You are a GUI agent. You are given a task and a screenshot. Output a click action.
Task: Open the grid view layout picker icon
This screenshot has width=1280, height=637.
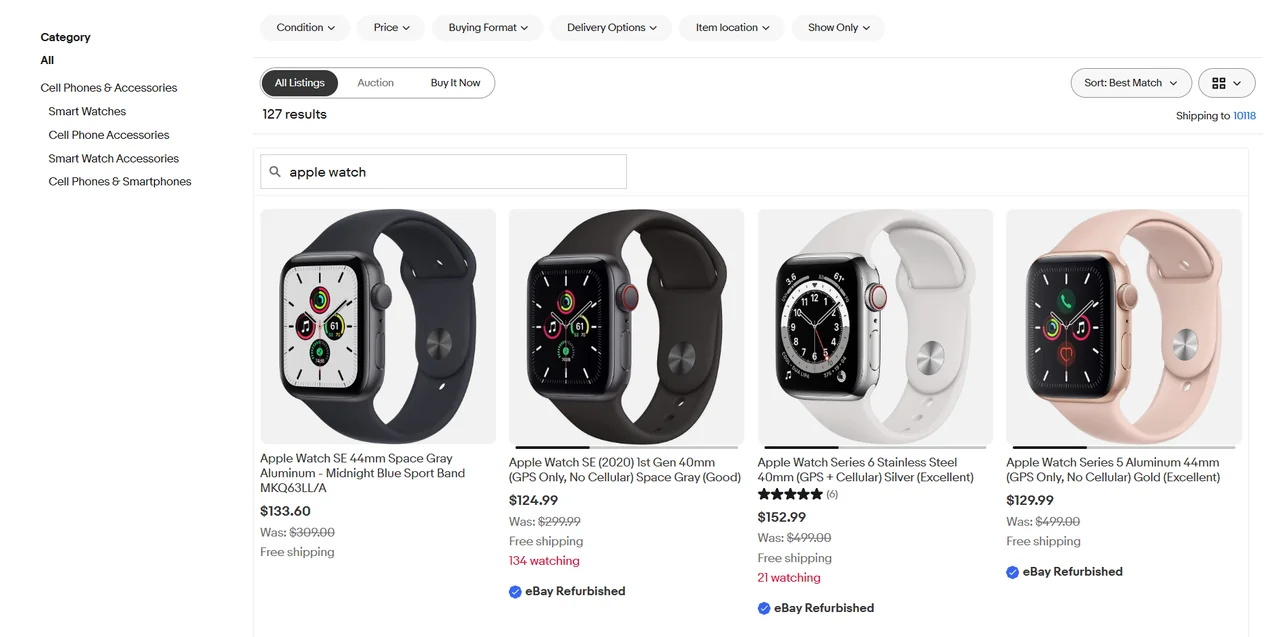coord(1219,83)
